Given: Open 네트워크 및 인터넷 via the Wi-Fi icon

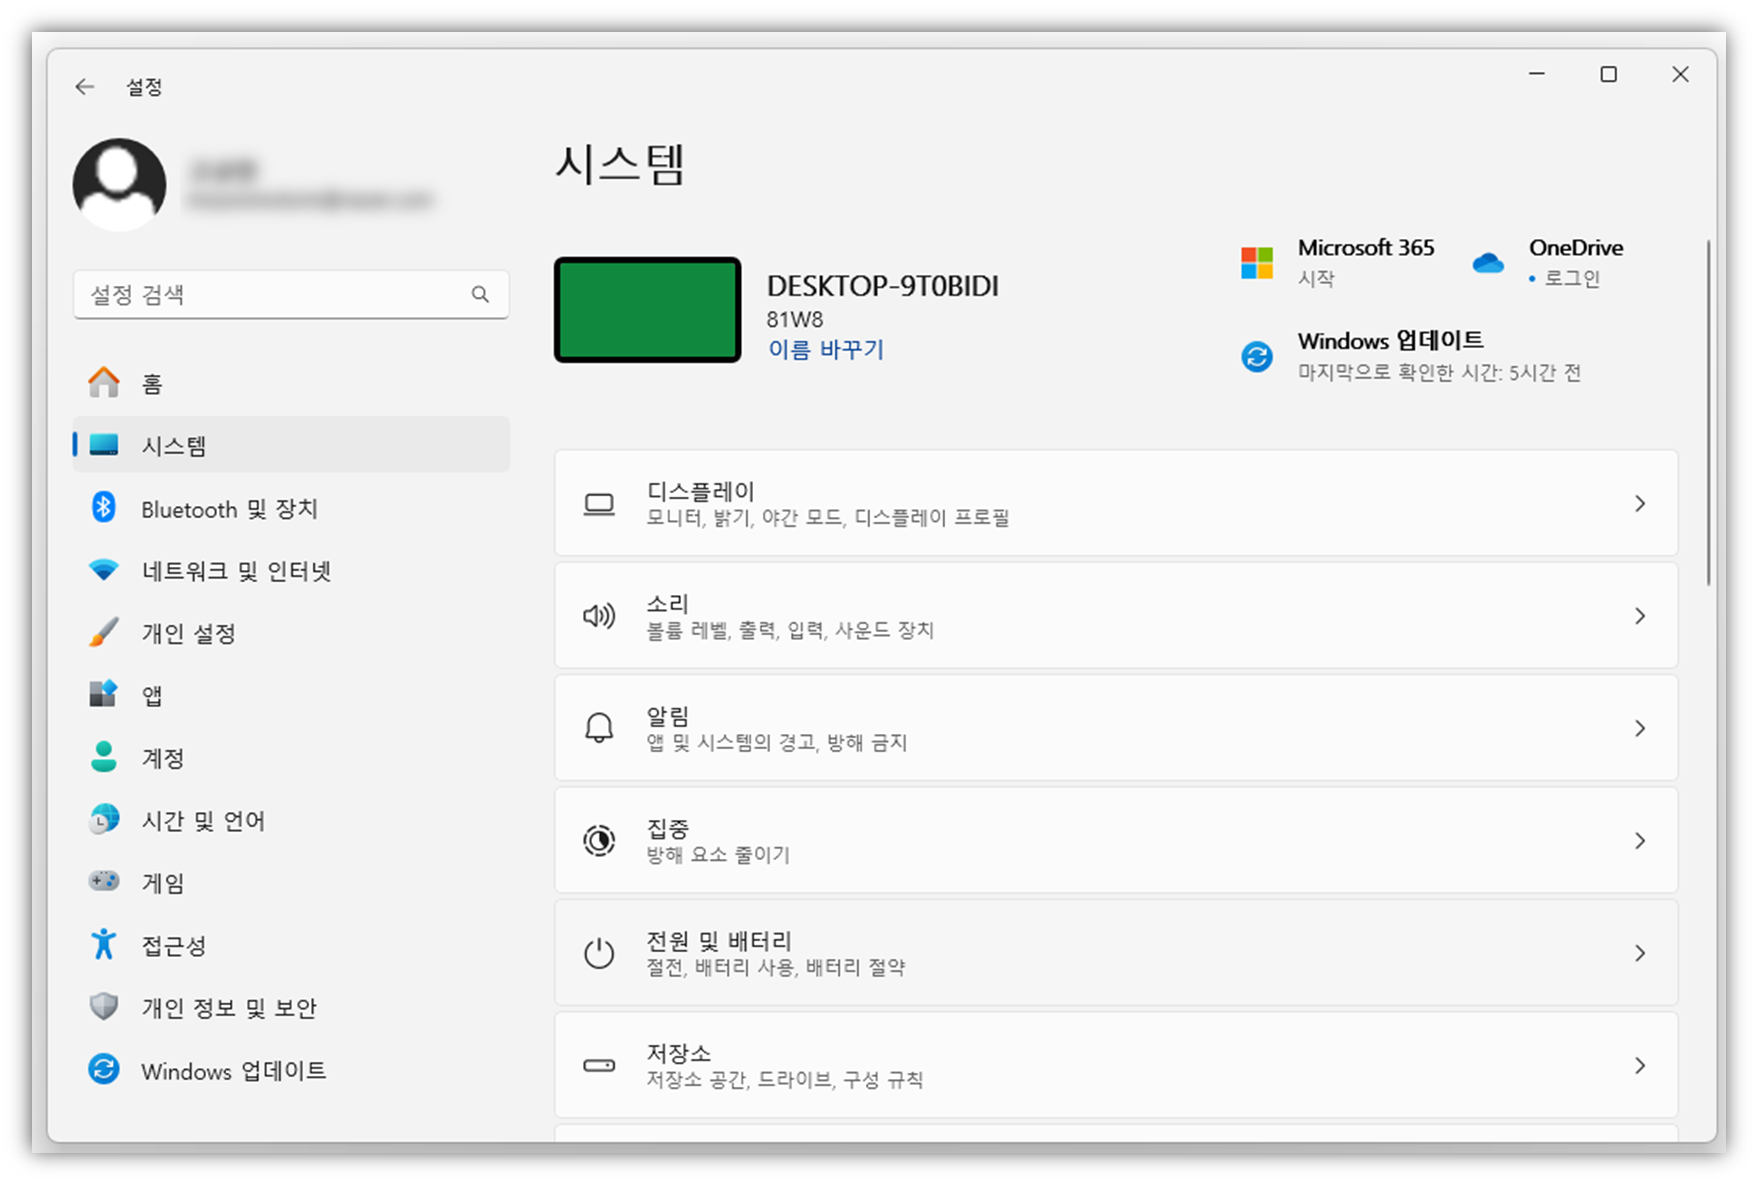Looking at the screenshot, I should click(103, 570).
